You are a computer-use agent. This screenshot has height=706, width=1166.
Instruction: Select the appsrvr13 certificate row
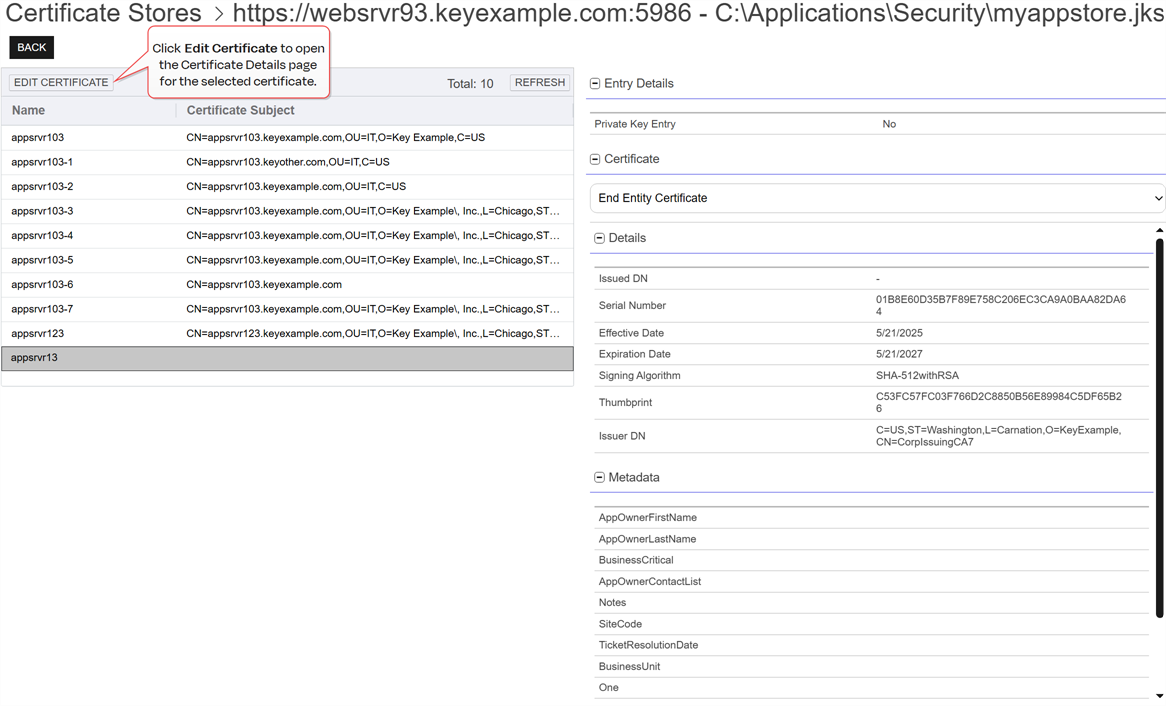pyautogui.click(x=35, y=358)
